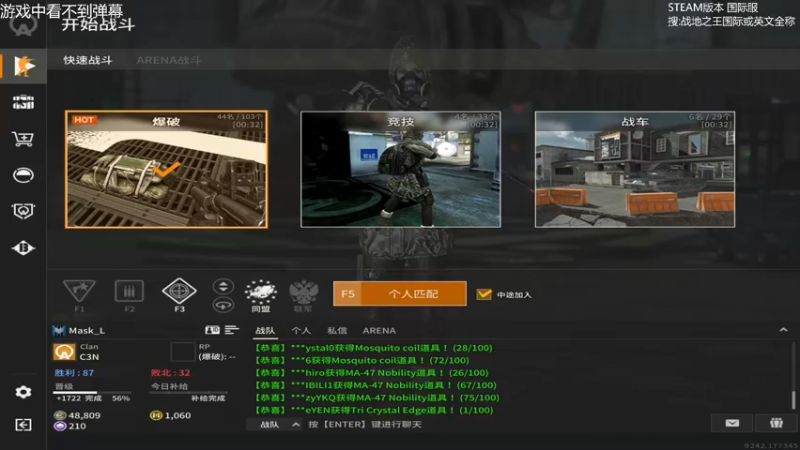Open the 个人 chat tab
The height and width of the screenshot is (450, 800).
tap(301, 331)
